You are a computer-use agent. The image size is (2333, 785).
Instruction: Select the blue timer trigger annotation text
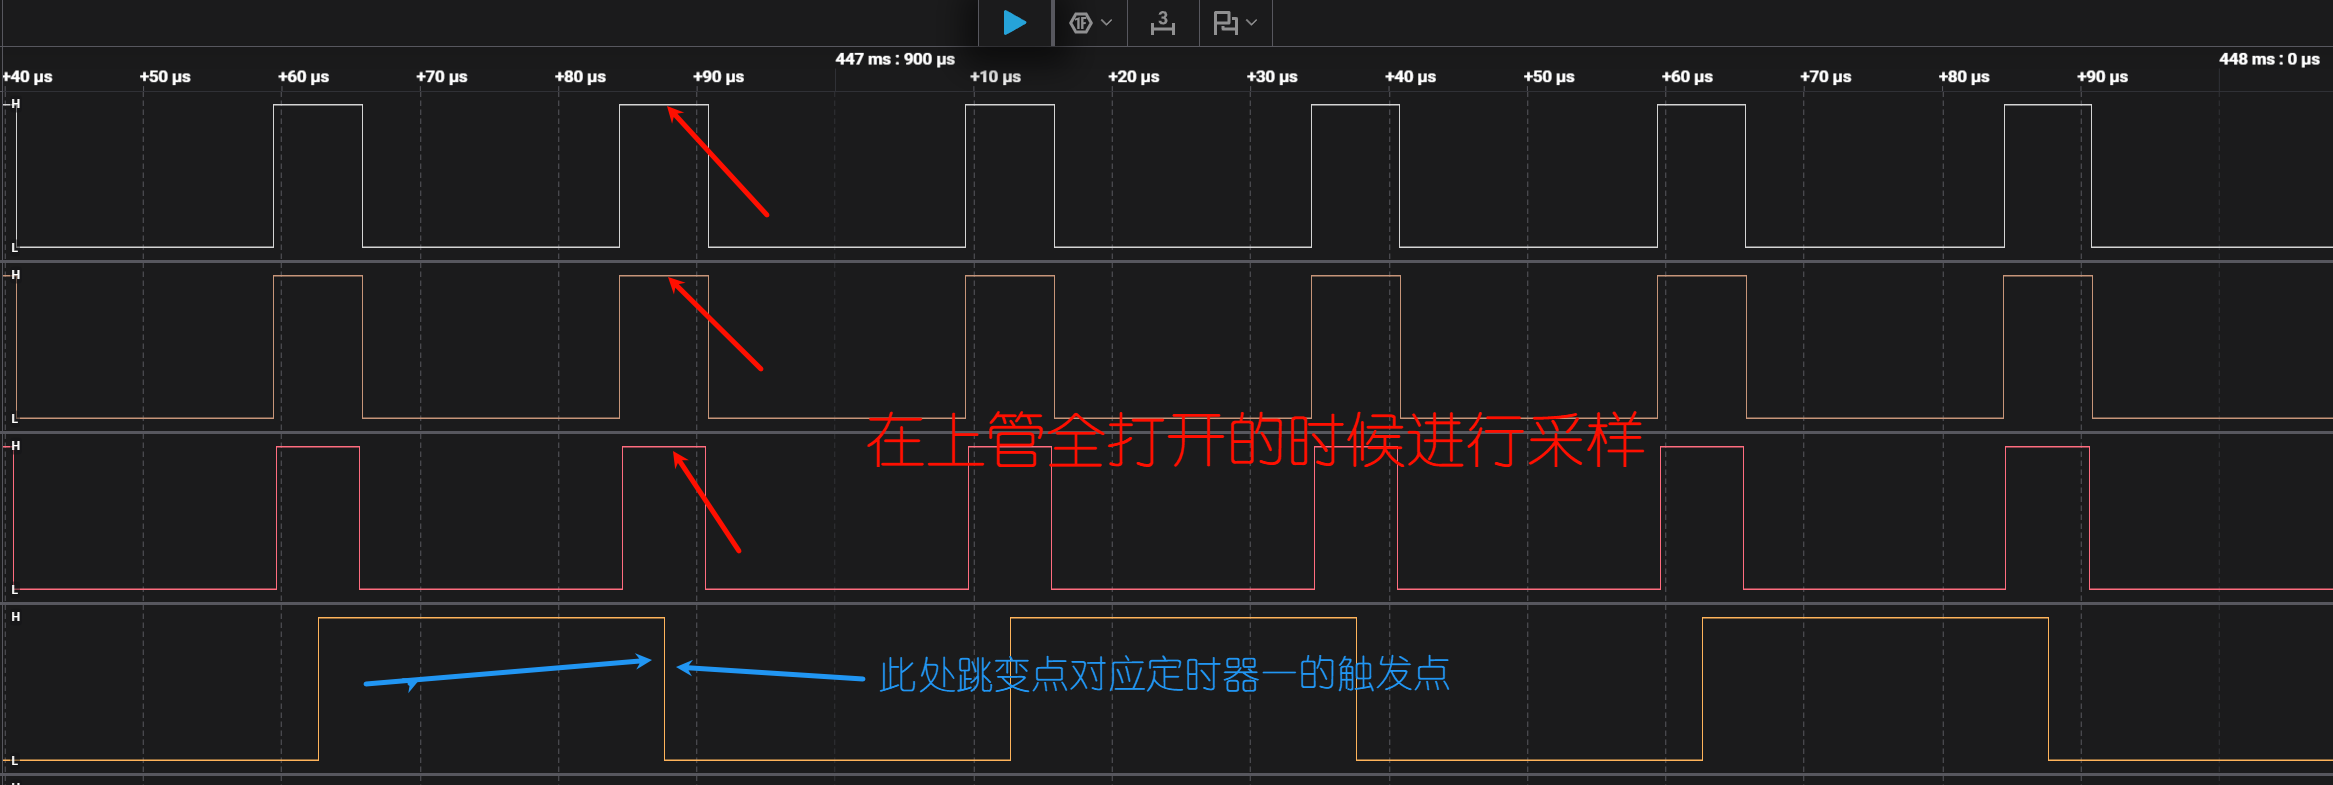(x=1164, y=675)
